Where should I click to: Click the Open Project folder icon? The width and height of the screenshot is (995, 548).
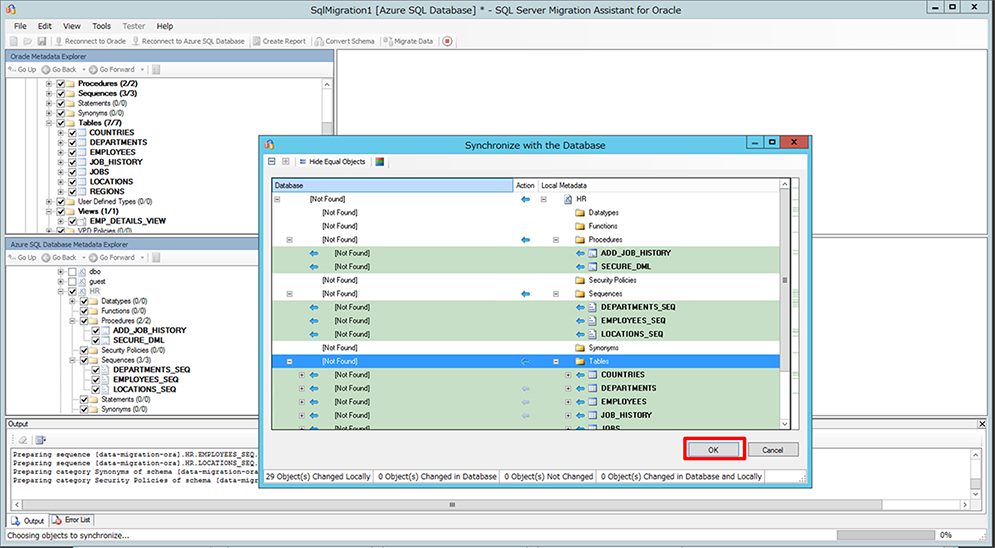click(28, 41)
